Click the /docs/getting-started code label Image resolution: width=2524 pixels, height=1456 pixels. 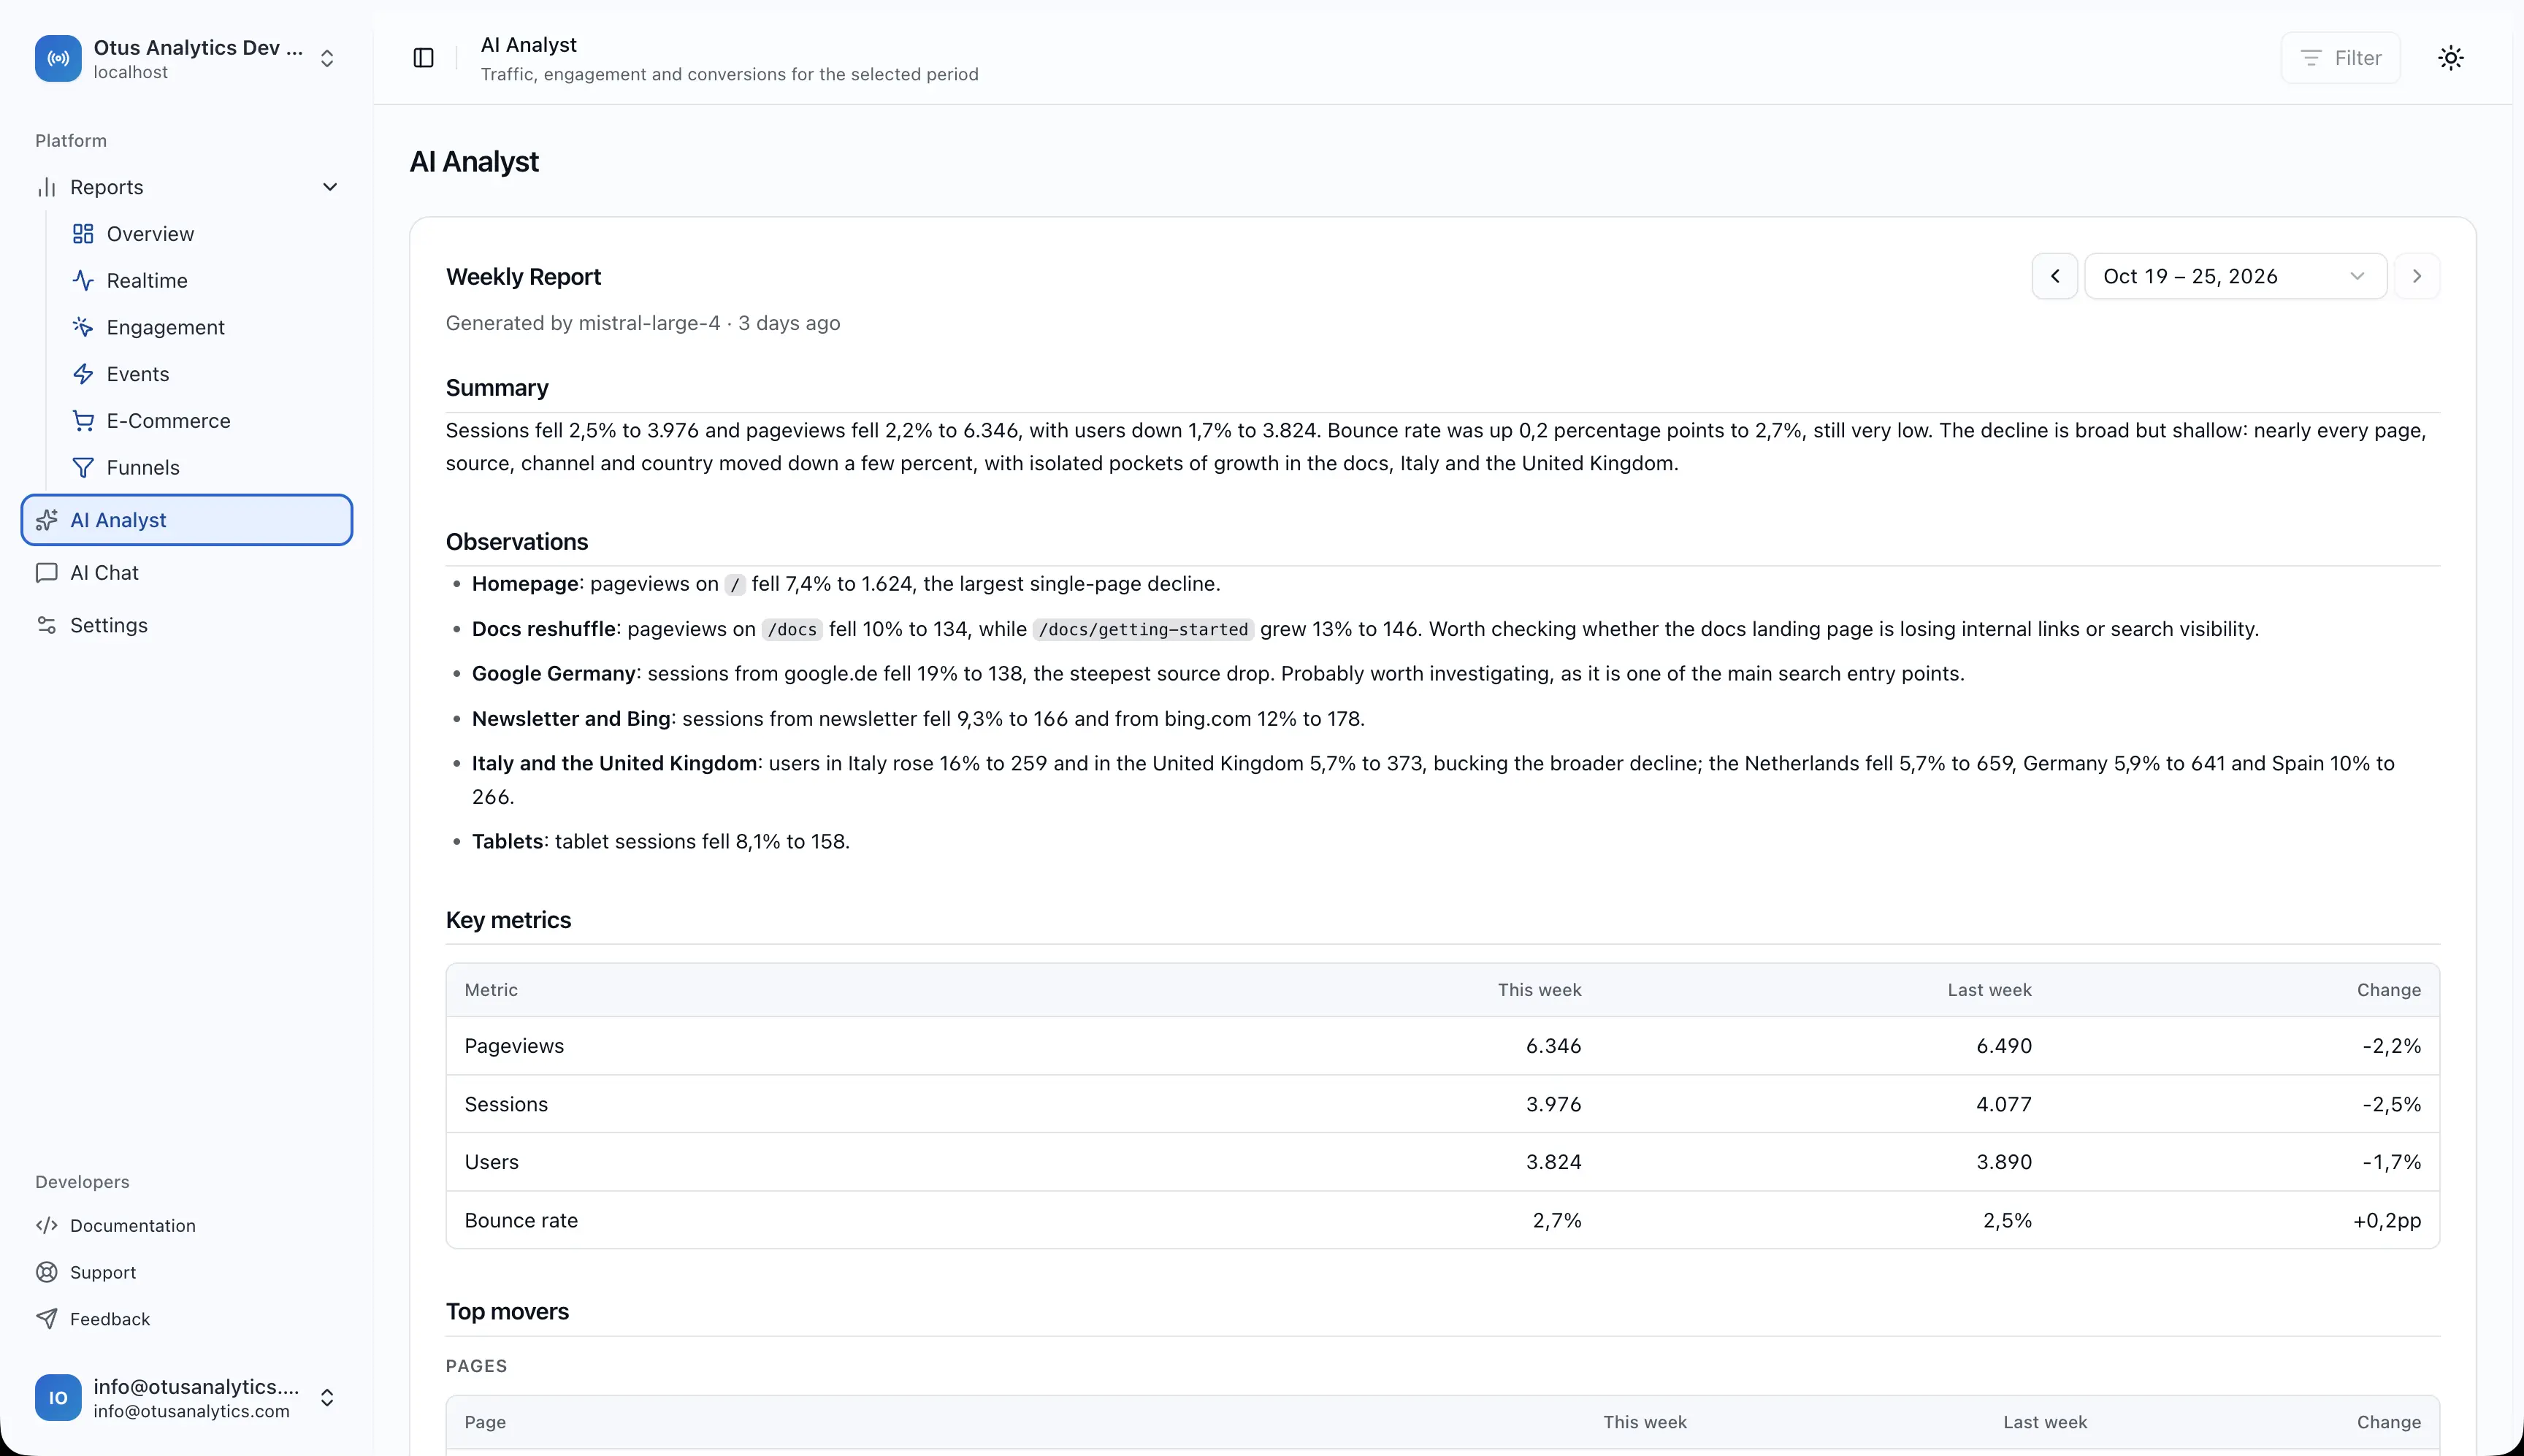(1143, 629)
